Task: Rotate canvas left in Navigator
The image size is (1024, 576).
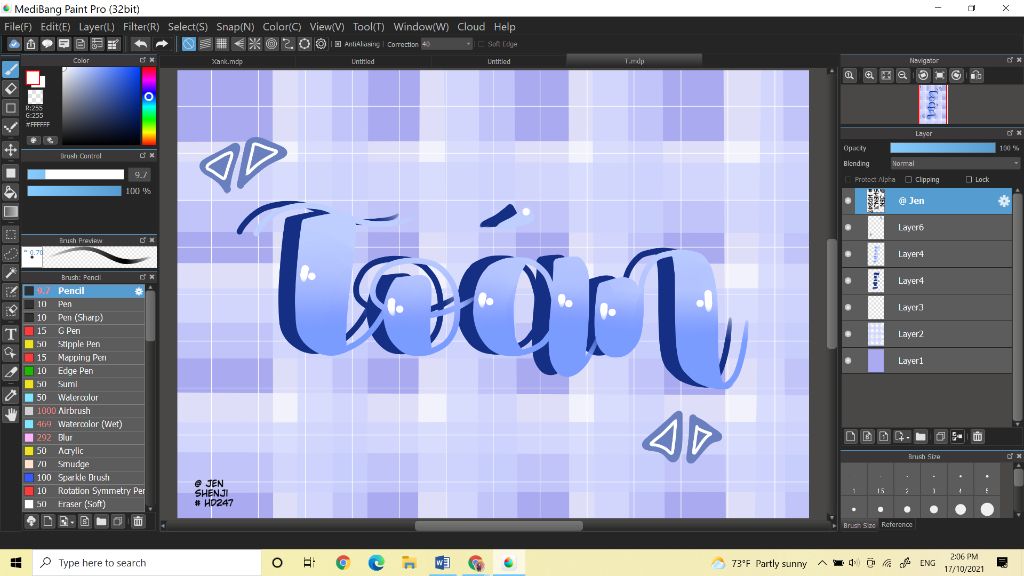Action: [x=923, y=75]
